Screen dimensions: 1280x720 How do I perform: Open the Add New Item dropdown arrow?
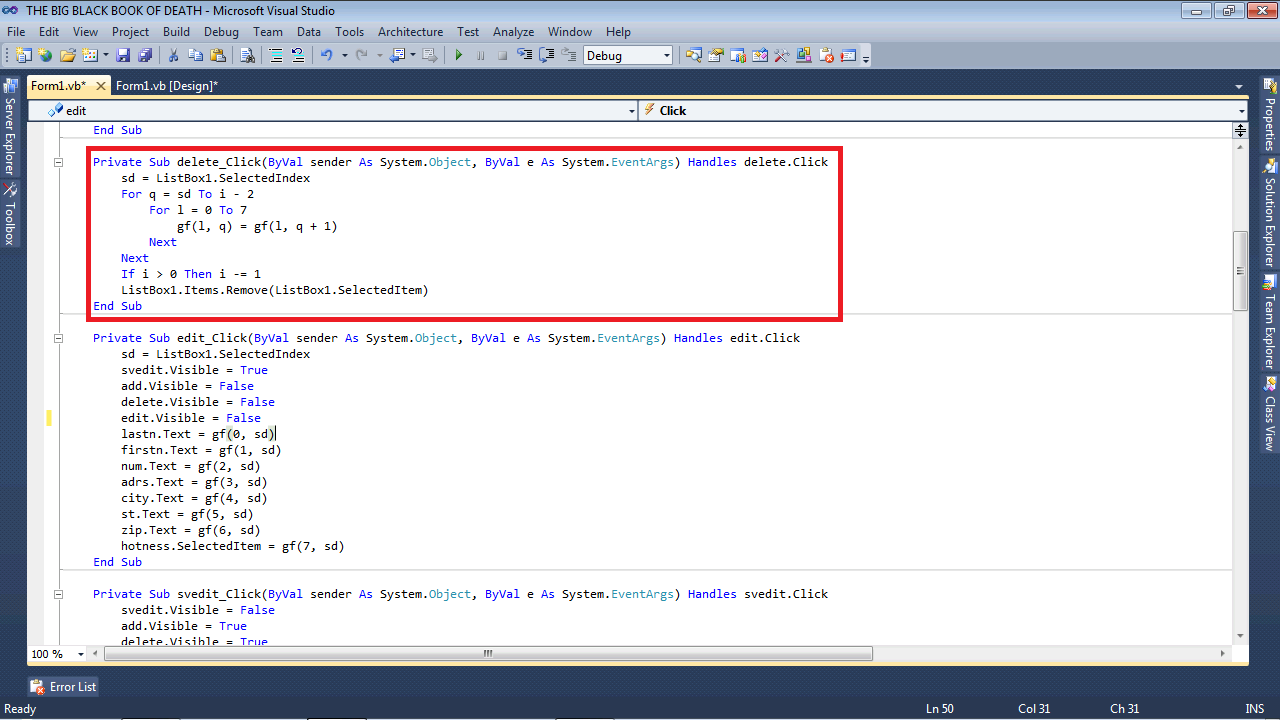pyautogui.click(x=105, y=55)
